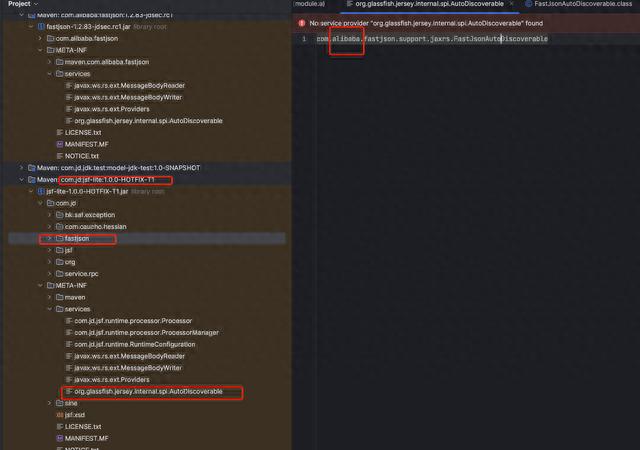The image size is (640, 450).
Task: Expand the service.rpc package
Action: (49, 274)
